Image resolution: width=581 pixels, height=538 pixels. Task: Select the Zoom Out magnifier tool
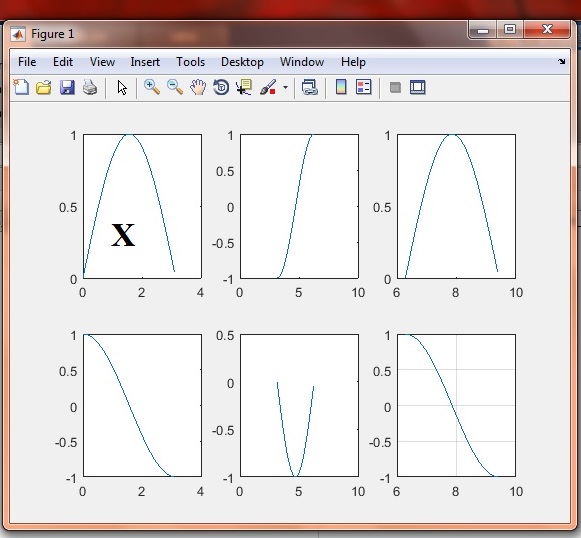click(175, 87)
